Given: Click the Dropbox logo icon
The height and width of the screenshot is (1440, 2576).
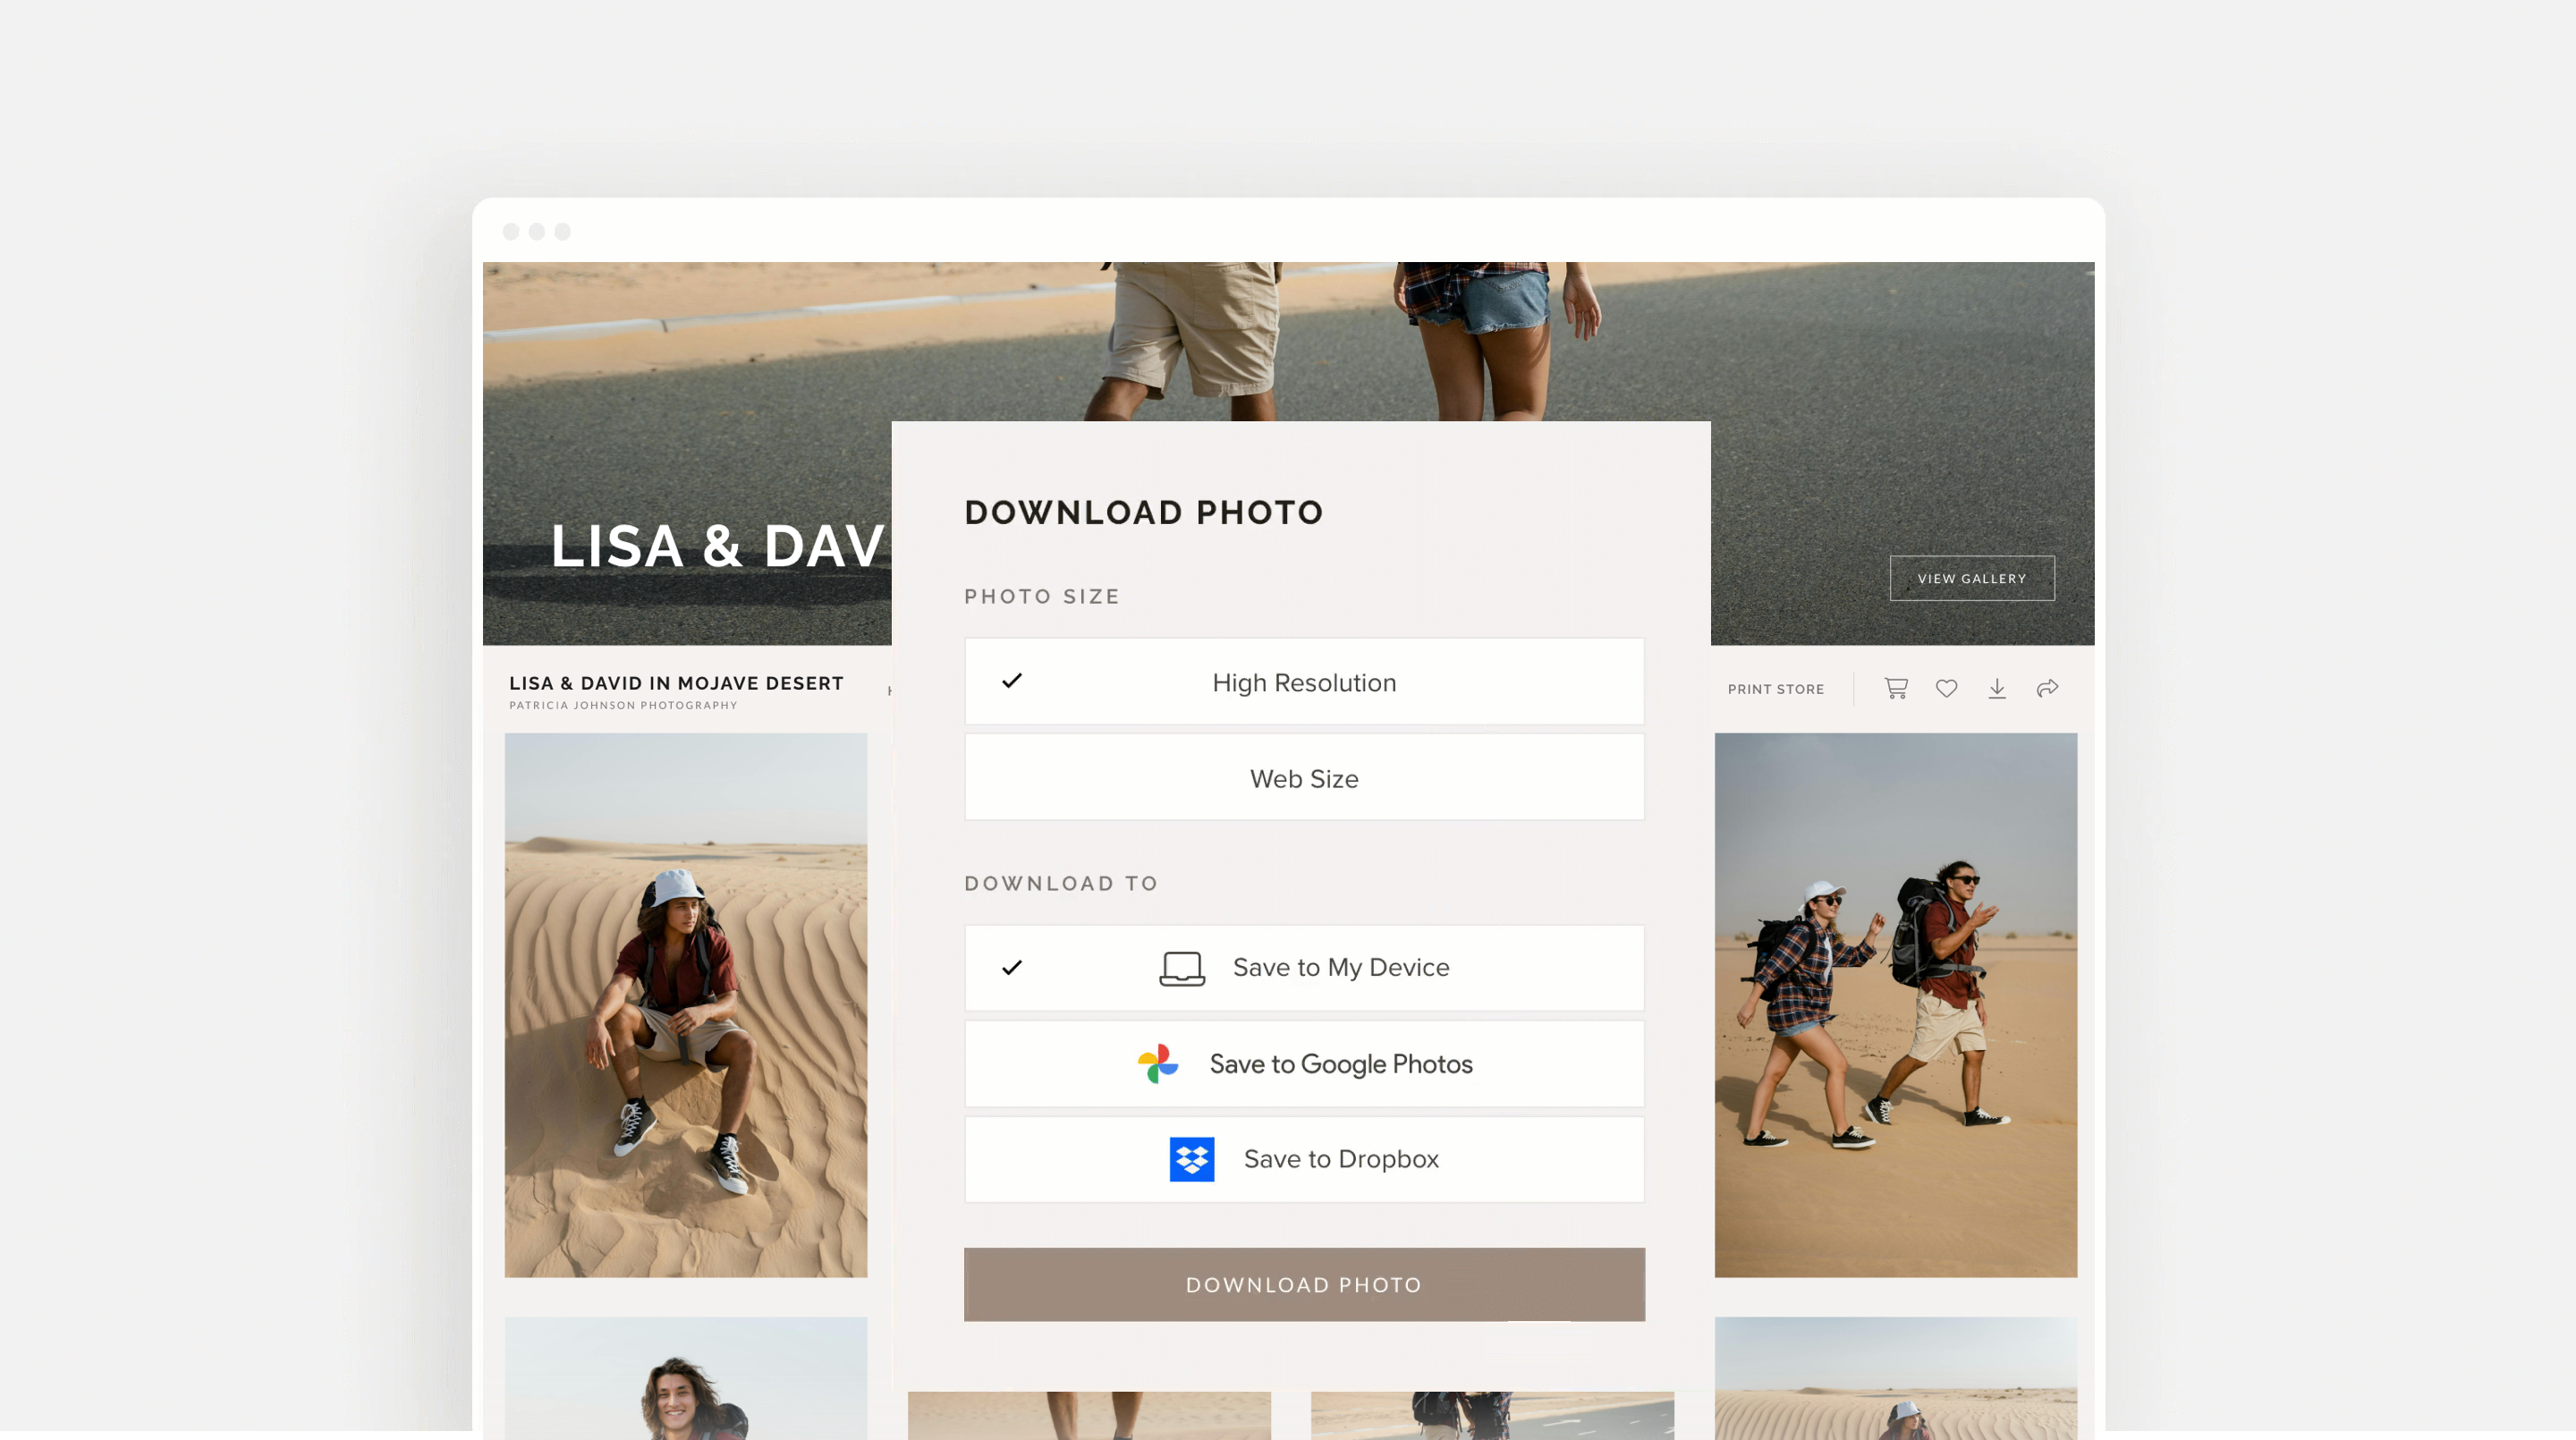Looking at the screenshot, I should point(1192,1159).
